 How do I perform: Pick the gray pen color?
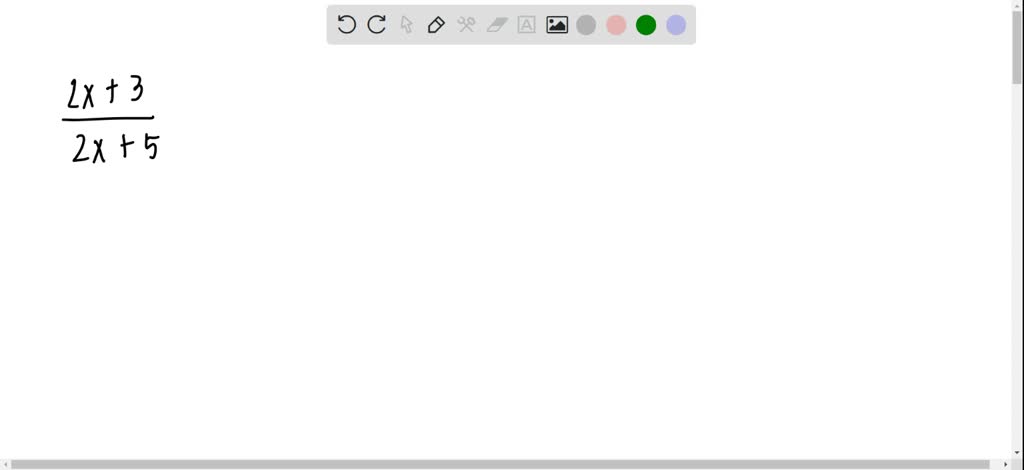coord(586,25)
